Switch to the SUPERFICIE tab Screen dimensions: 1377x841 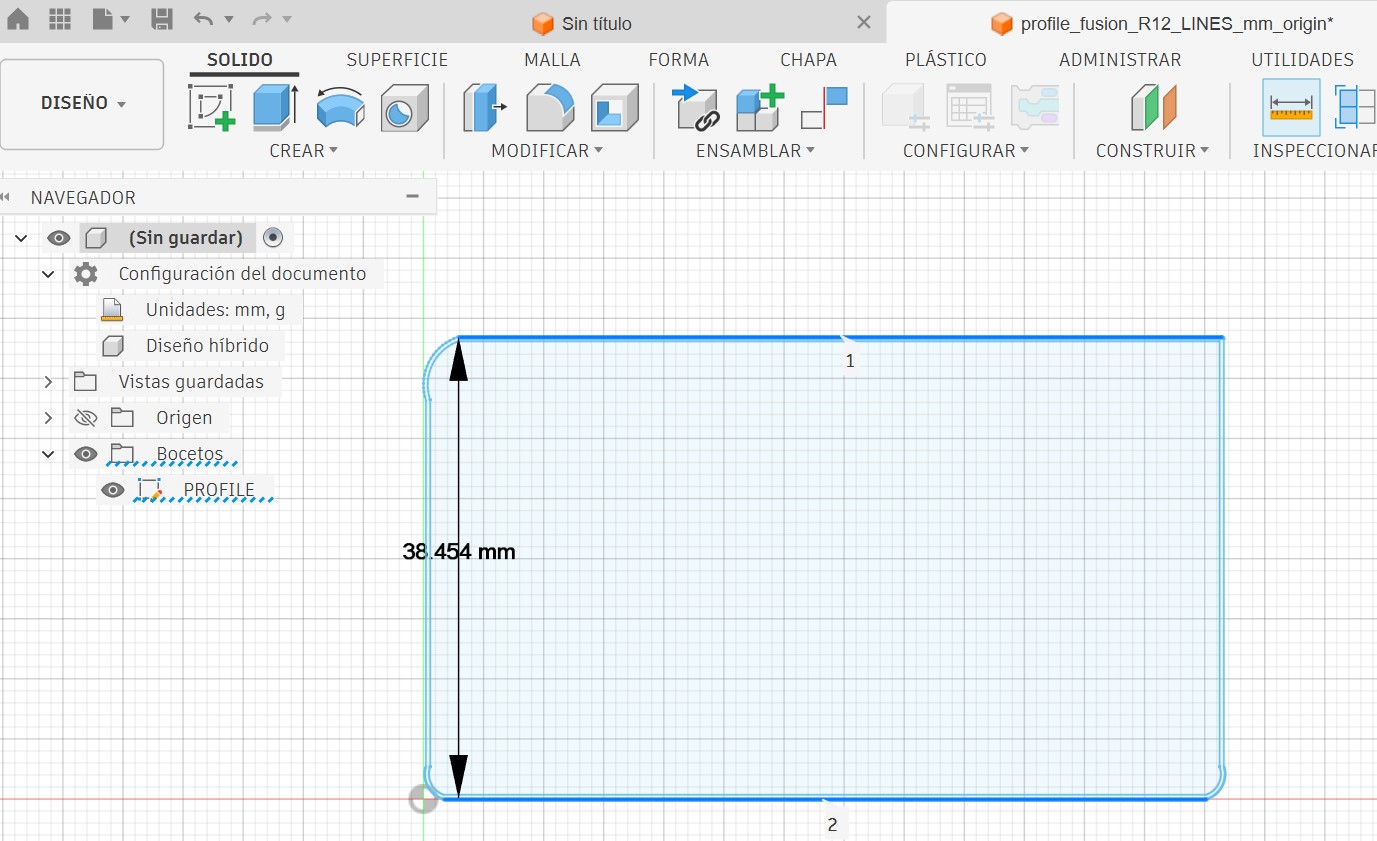tap(397, 60)
